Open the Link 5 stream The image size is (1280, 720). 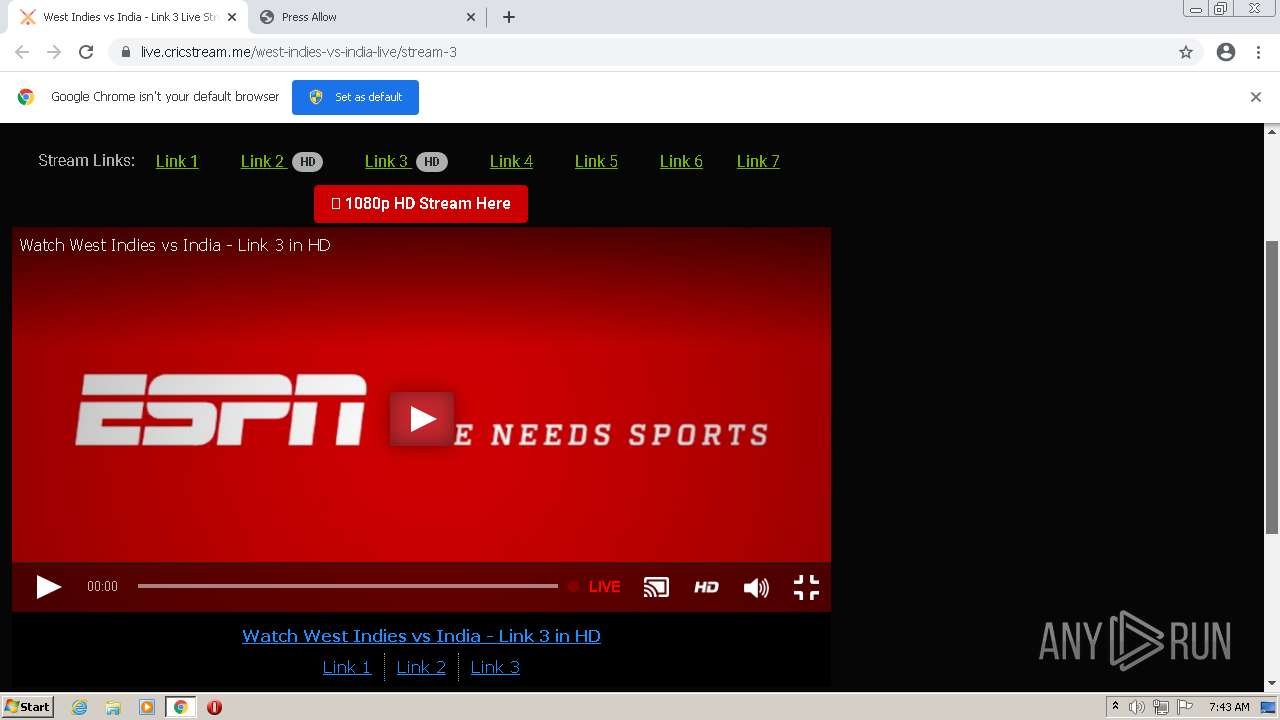596,161
